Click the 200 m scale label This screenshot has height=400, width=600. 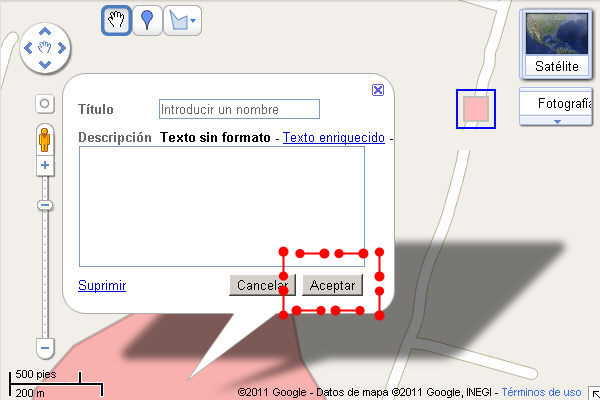tap(30, 393)
